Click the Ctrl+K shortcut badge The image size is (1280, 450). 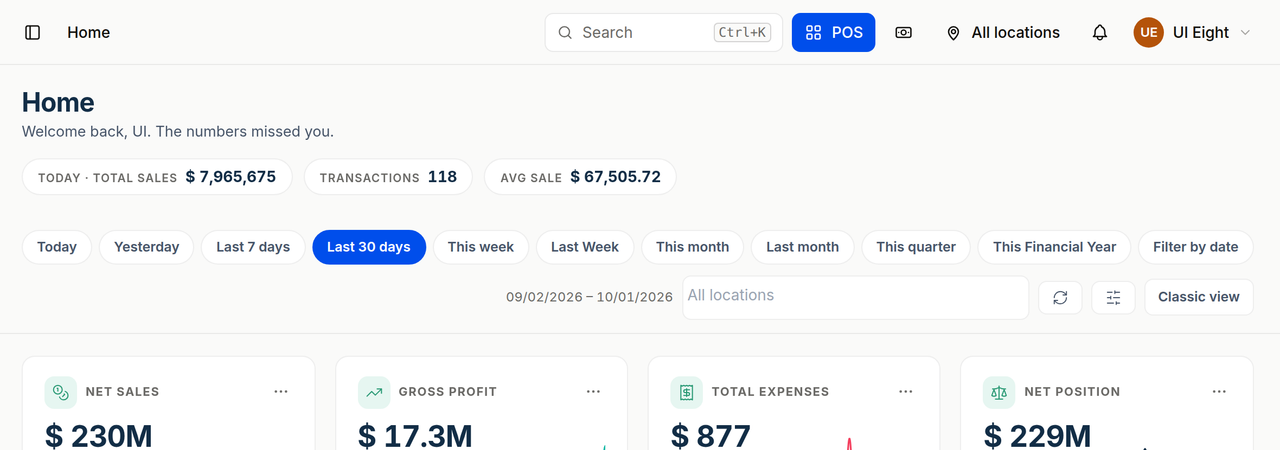click(x=743, y=32)
